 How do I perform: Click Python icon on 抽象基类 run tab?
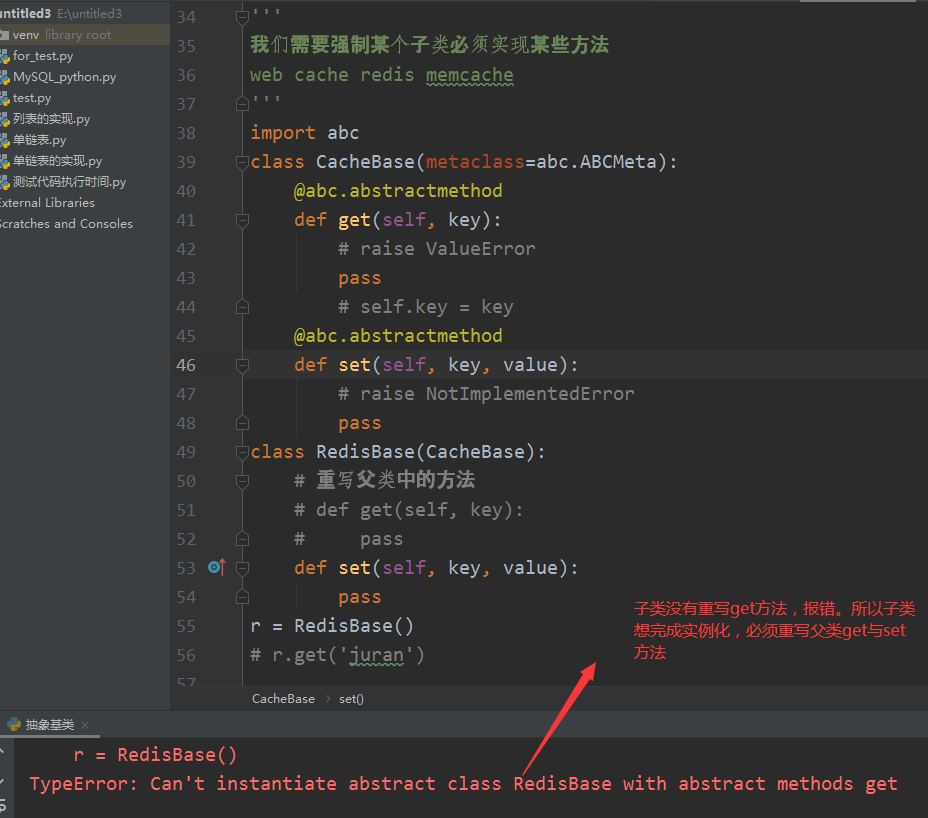tap(14, 724)
